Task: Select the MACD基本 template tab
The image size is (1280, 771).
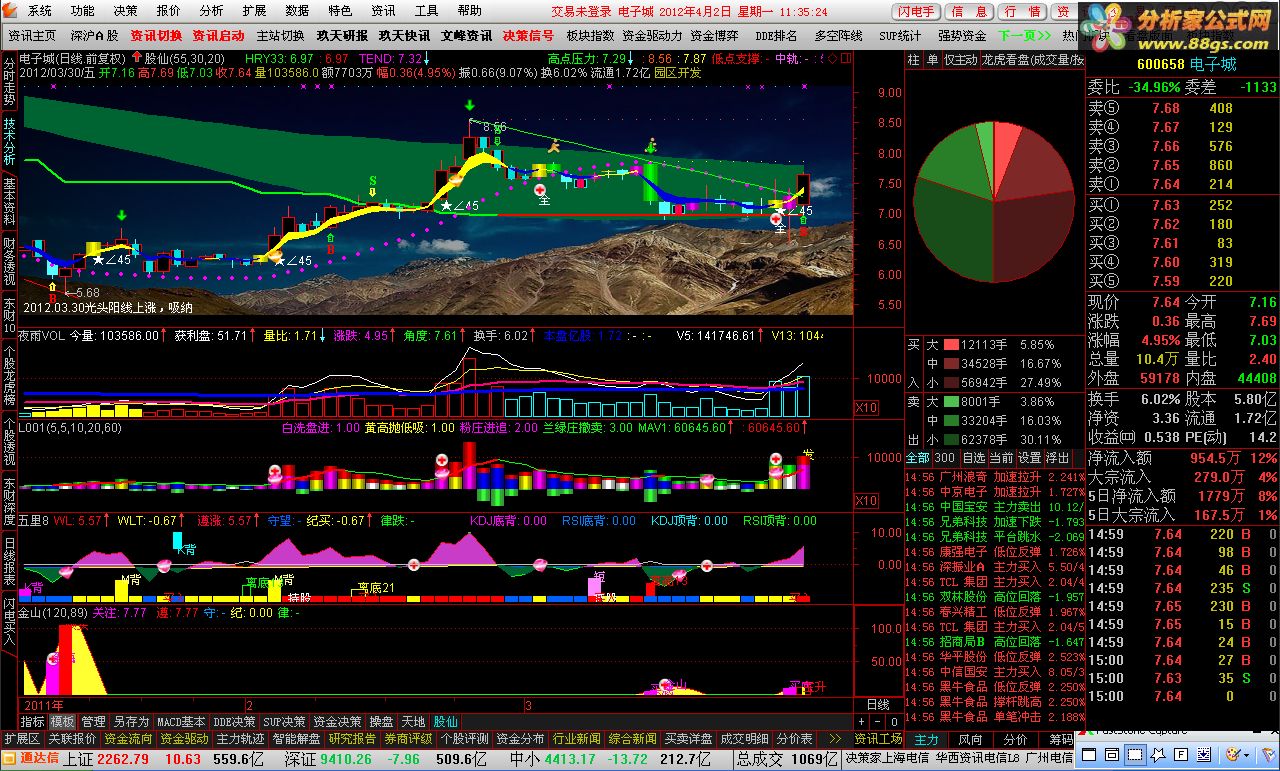Action: [182, 721]
